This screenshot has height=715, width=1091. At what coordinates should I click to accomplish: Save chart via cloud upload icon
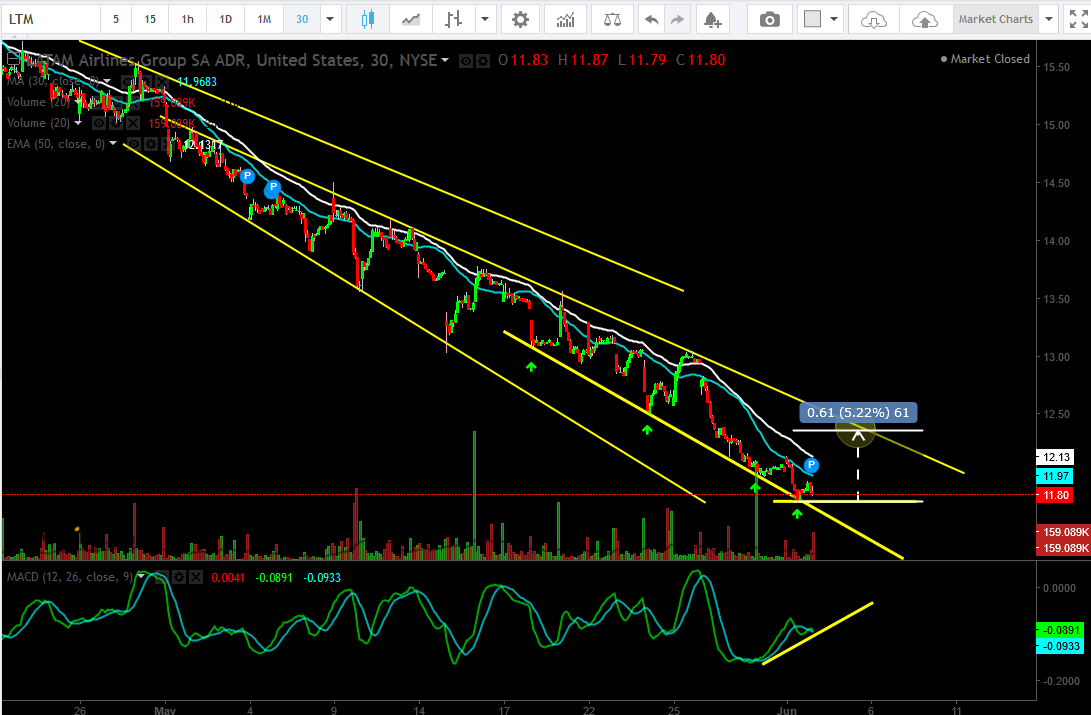click(x=925, y=19)
